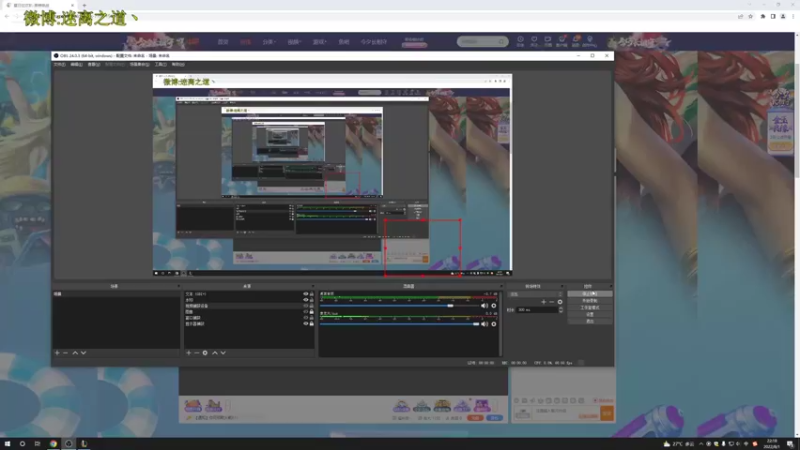Viewport: 800px width, 450px height.
Task: Adjust Mic/Aux volume slider
Action: click(401, 324)
